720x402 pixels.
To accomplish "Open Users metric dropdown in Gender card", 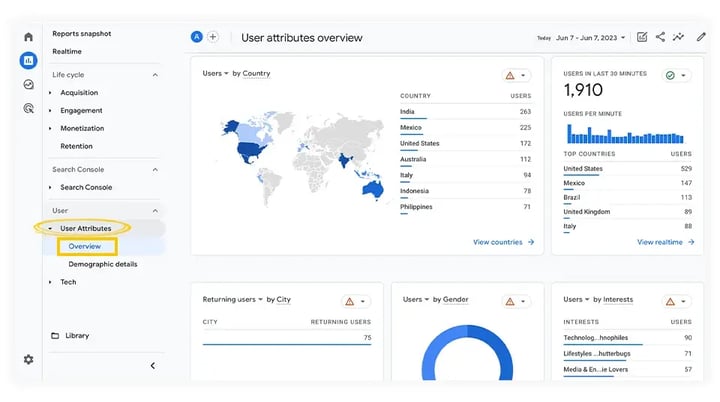I will [x=416, y=300].
